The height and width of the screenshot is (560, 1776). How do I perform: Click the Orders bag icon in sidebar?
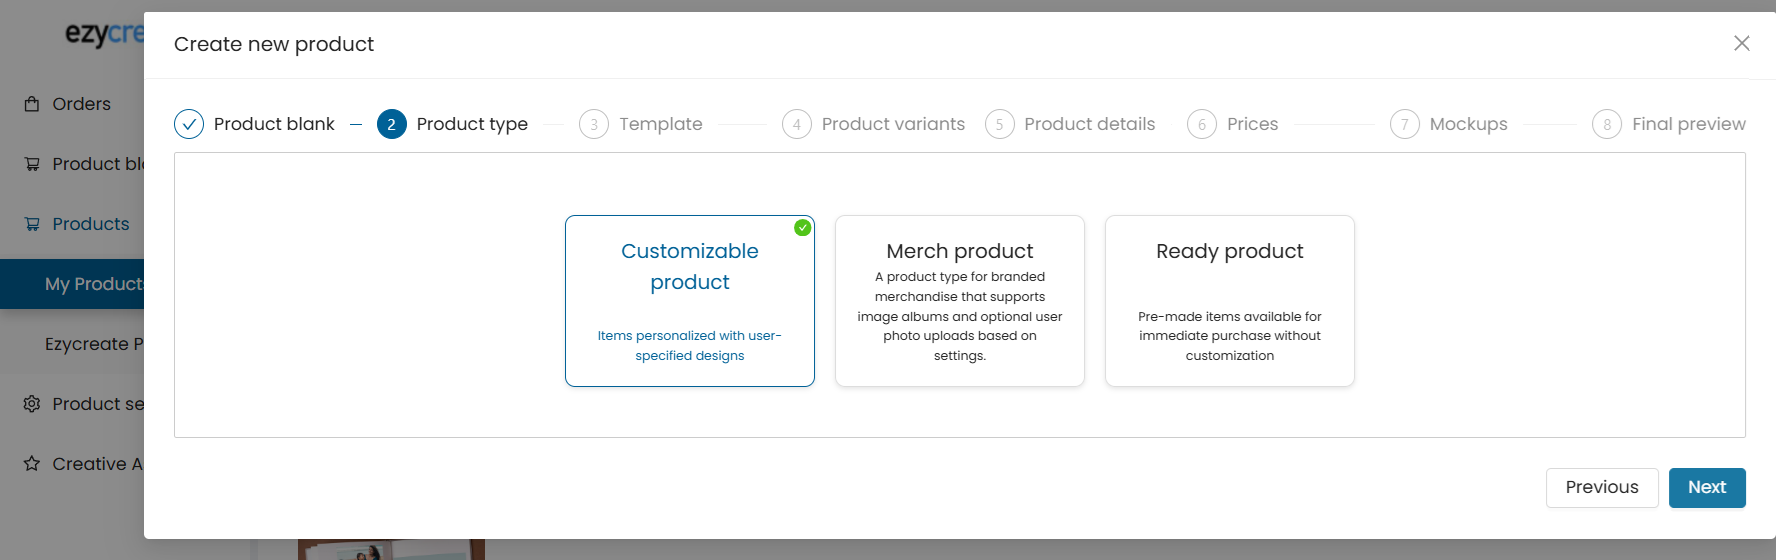click(x=32, y=104)
